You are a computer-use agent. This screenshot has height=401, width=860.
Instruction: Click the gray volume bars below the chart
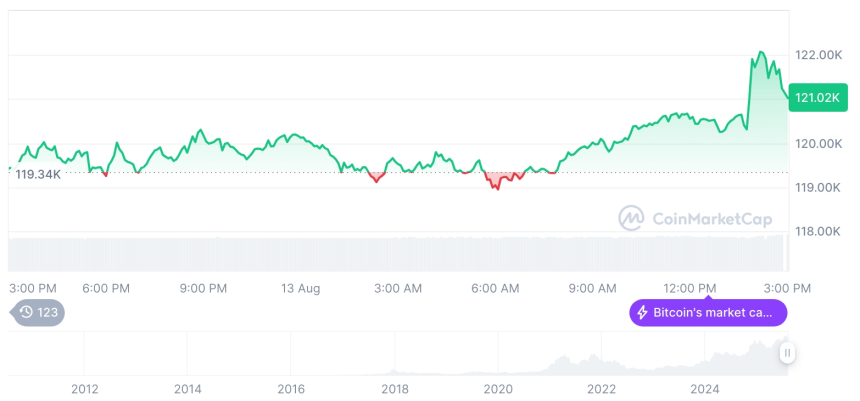400,252
